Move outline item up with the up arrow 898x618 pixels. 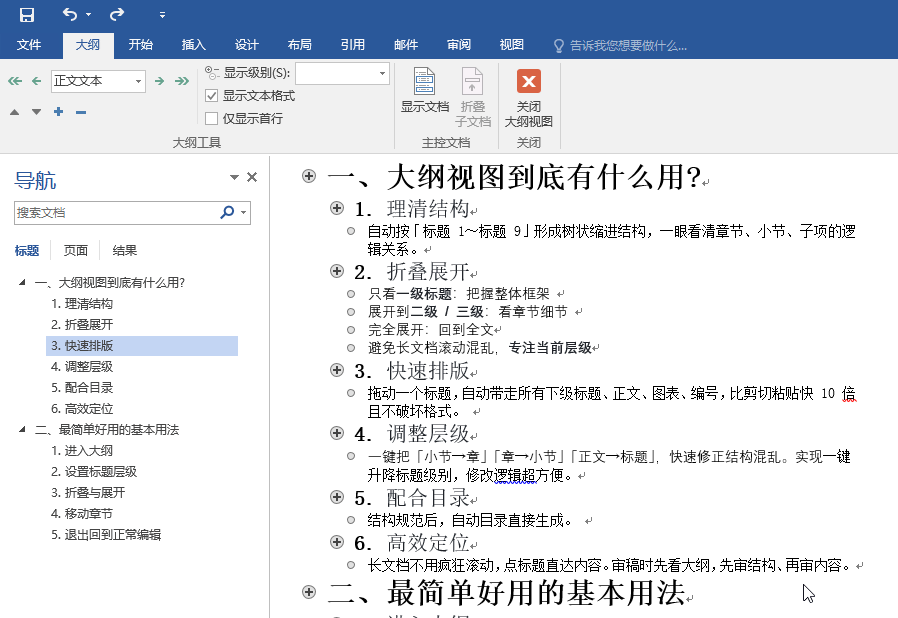coord(14,112)
